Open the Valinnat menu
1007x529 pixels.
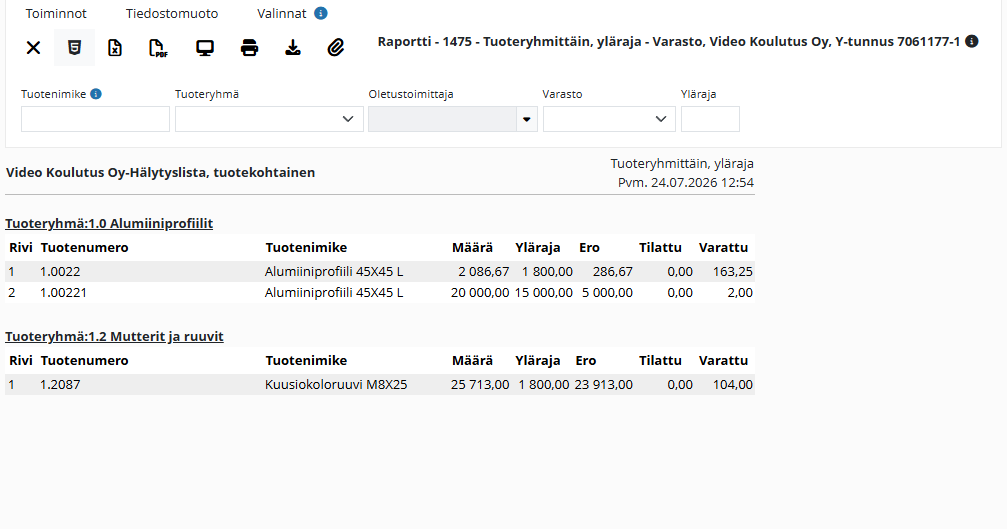[281, 13]
